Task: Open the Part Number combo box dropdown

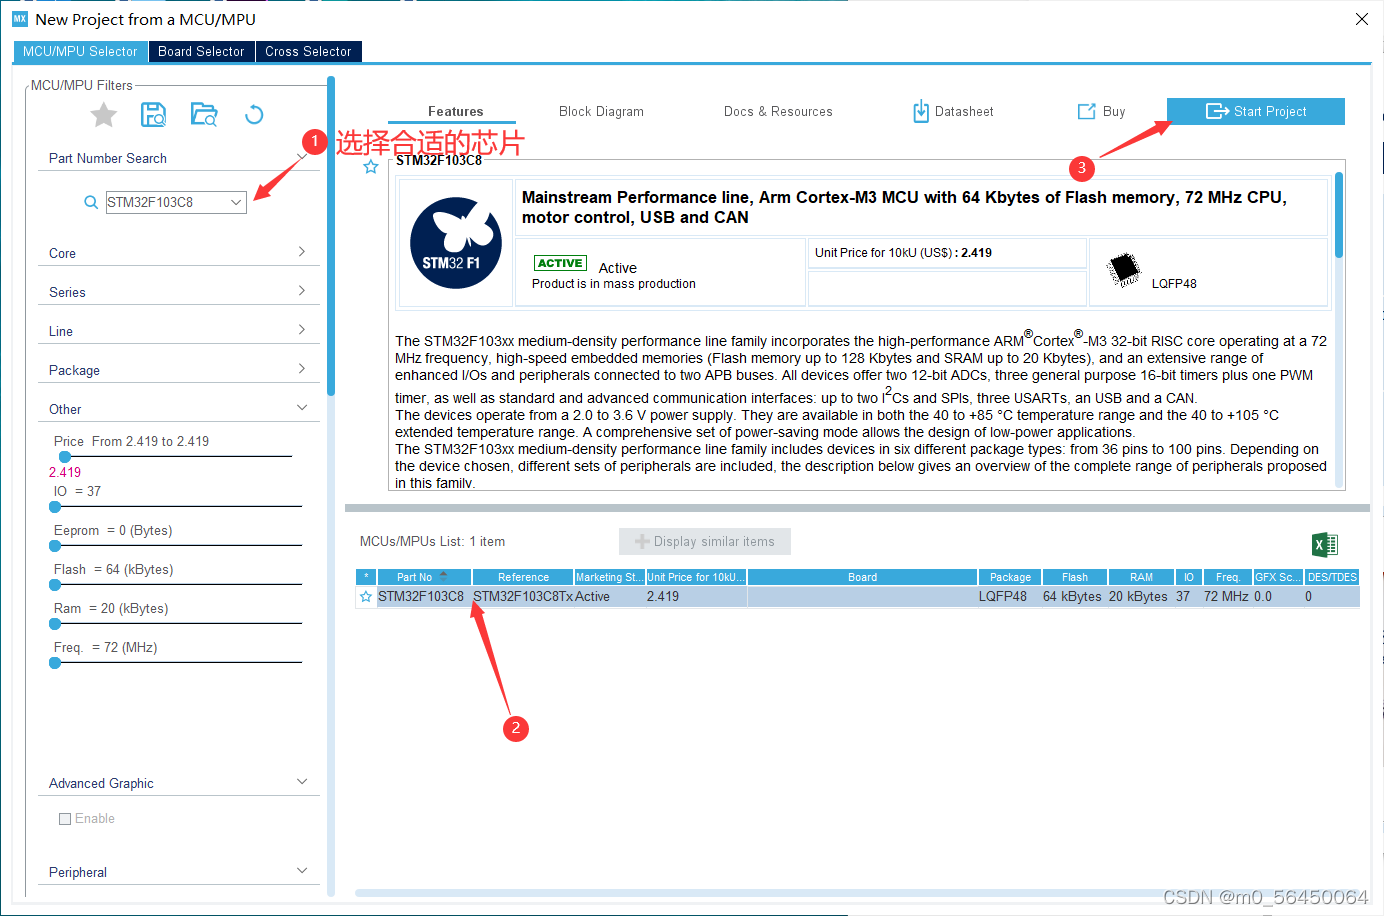Action: point(236,202)
